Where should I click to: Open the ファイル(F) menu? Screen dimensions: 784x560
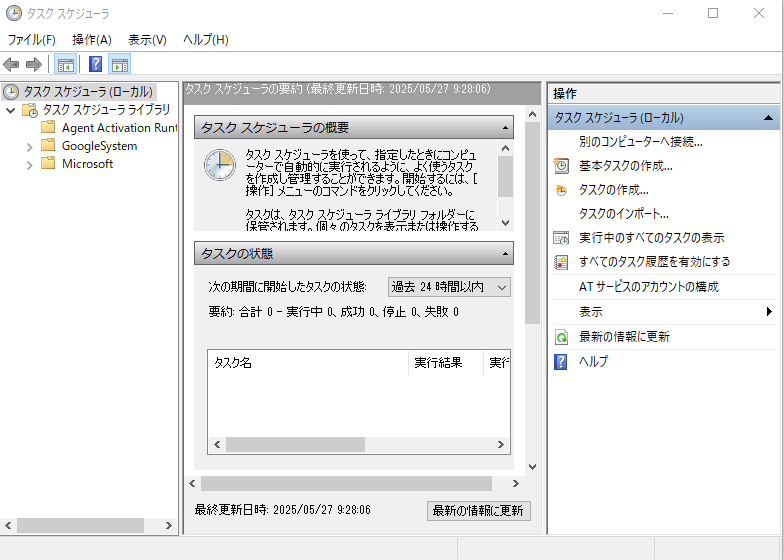(x=31, y=39)
